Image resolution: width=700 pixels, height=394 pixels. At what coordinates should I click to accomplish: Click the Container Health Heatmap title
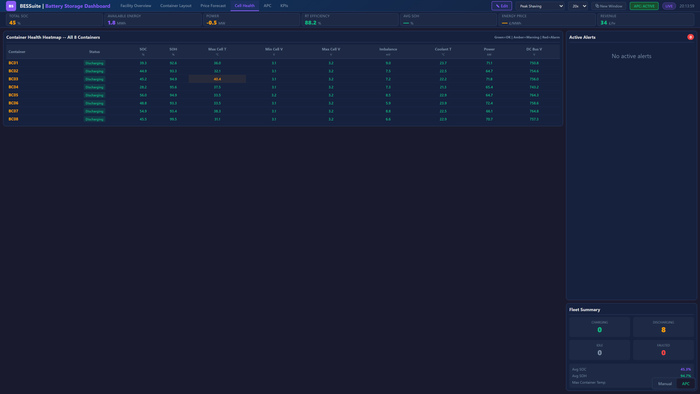[53, 37]
